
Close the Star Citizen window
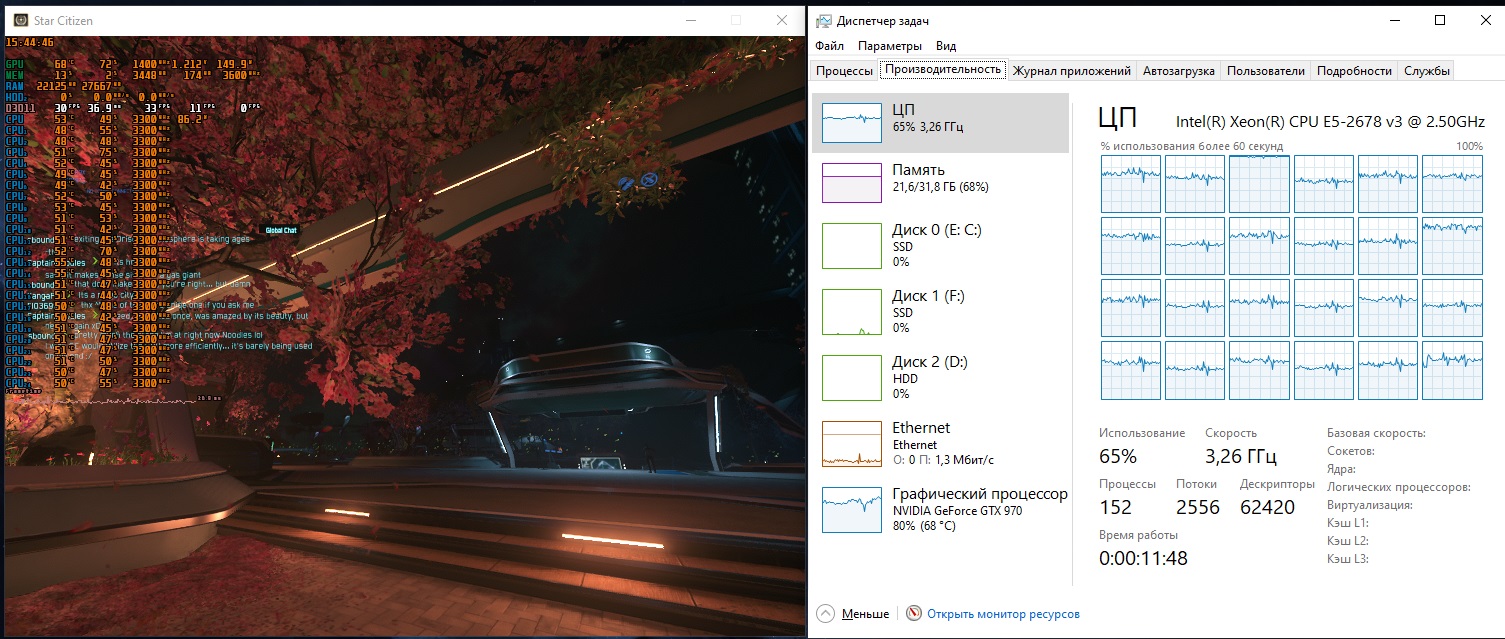point(782,20)
